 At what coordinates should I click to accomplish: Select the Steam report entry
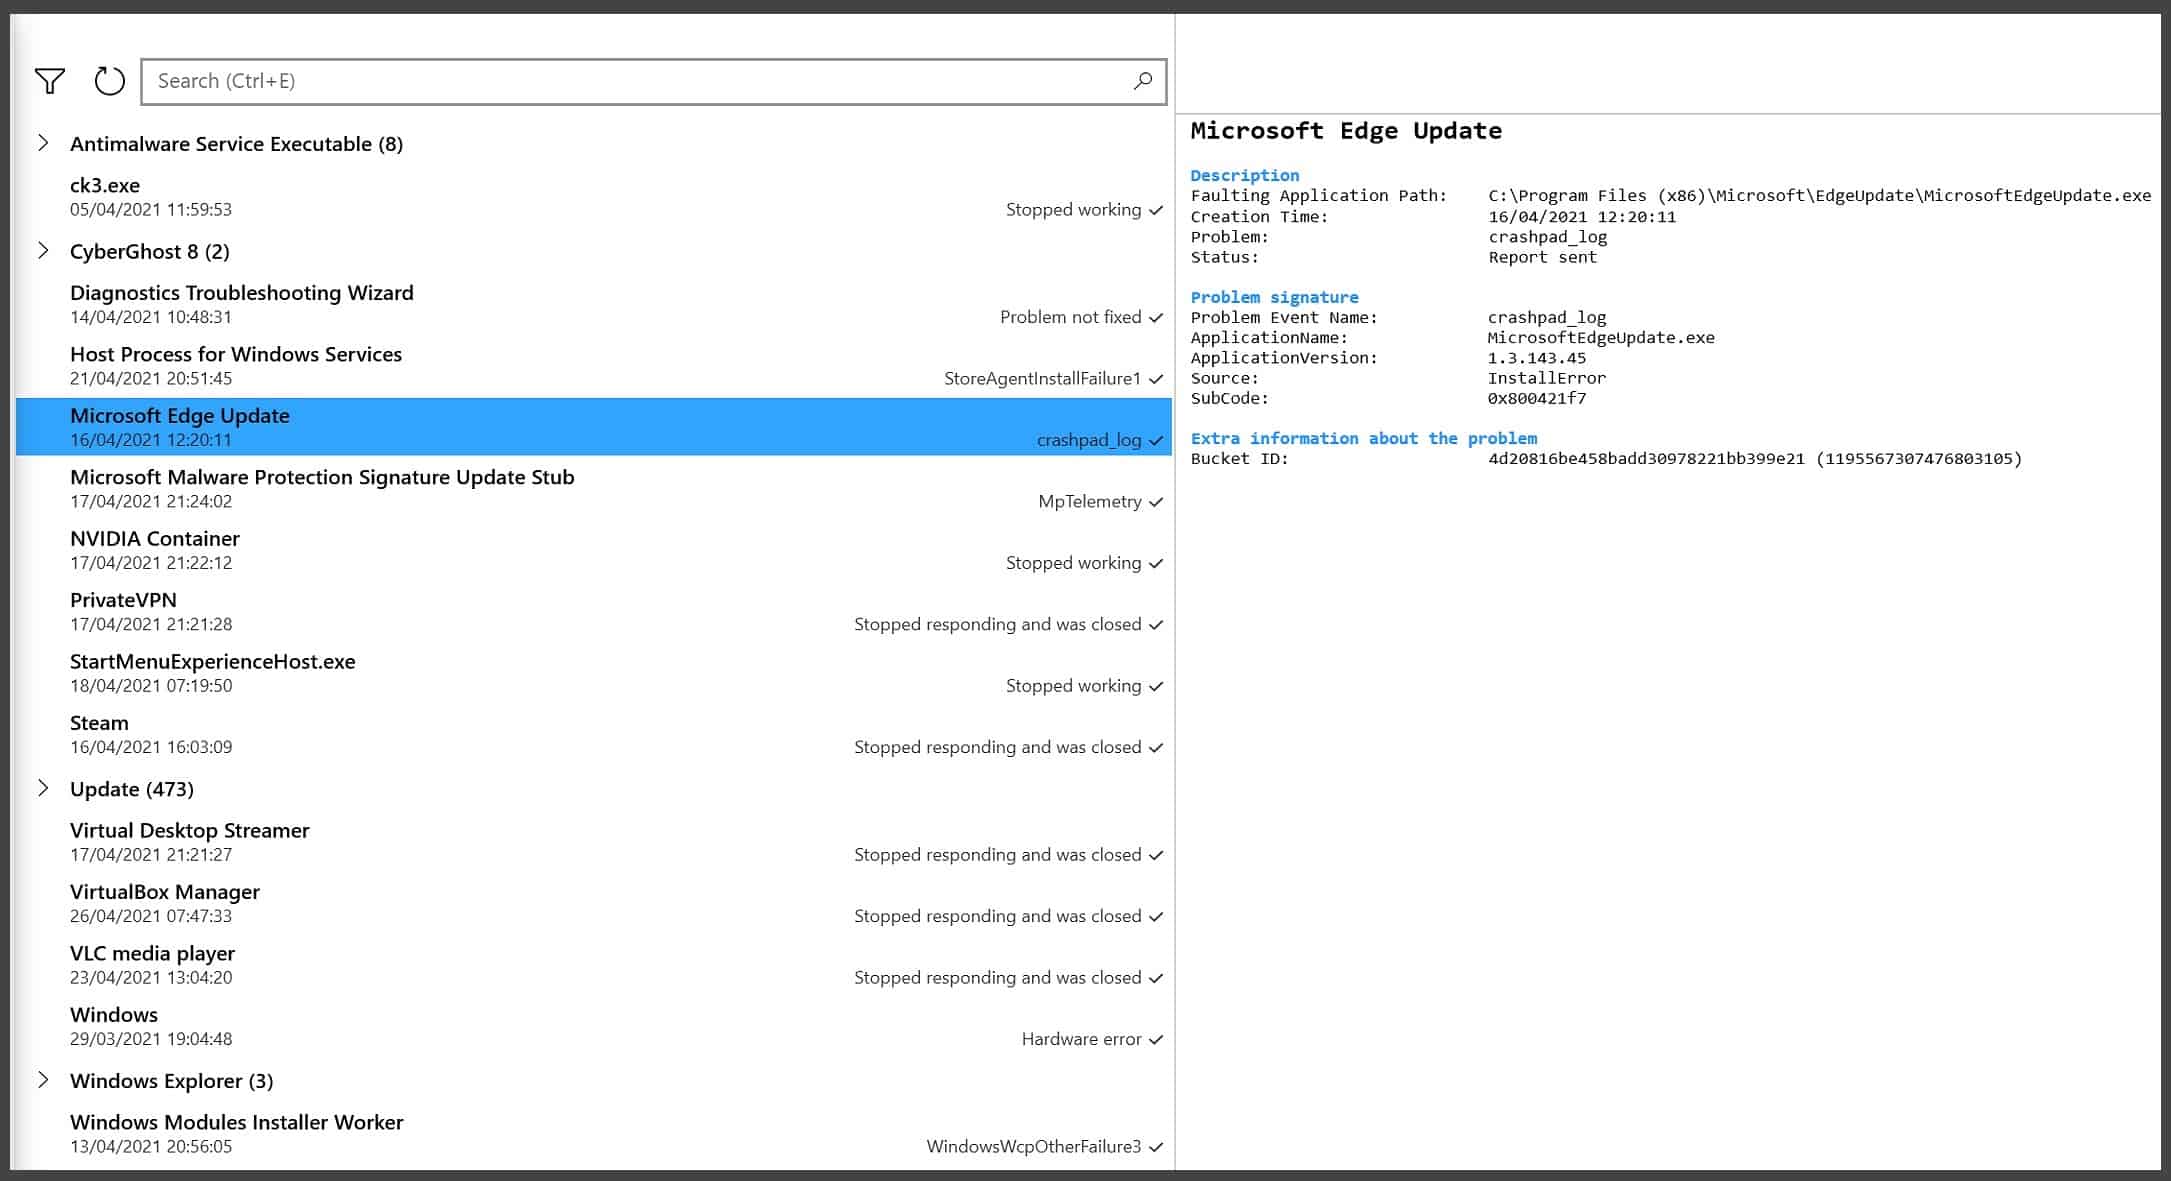pos(594,734)
